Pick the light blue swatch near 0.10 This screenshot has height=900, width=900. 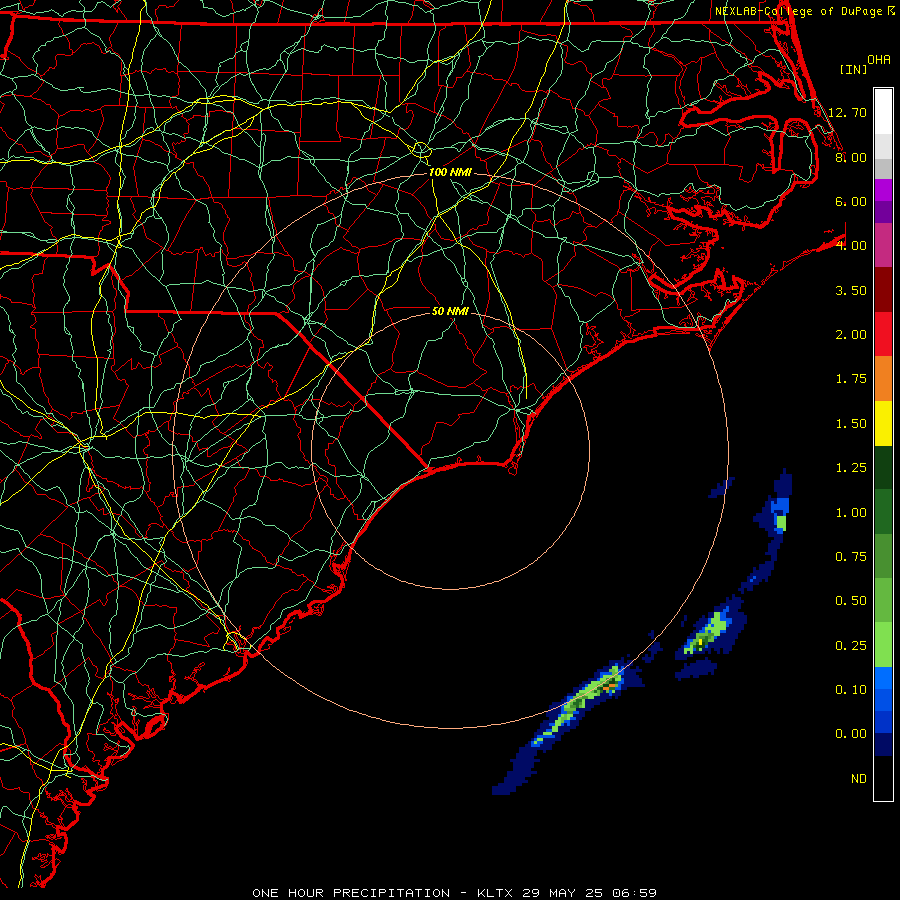point(883,678)
